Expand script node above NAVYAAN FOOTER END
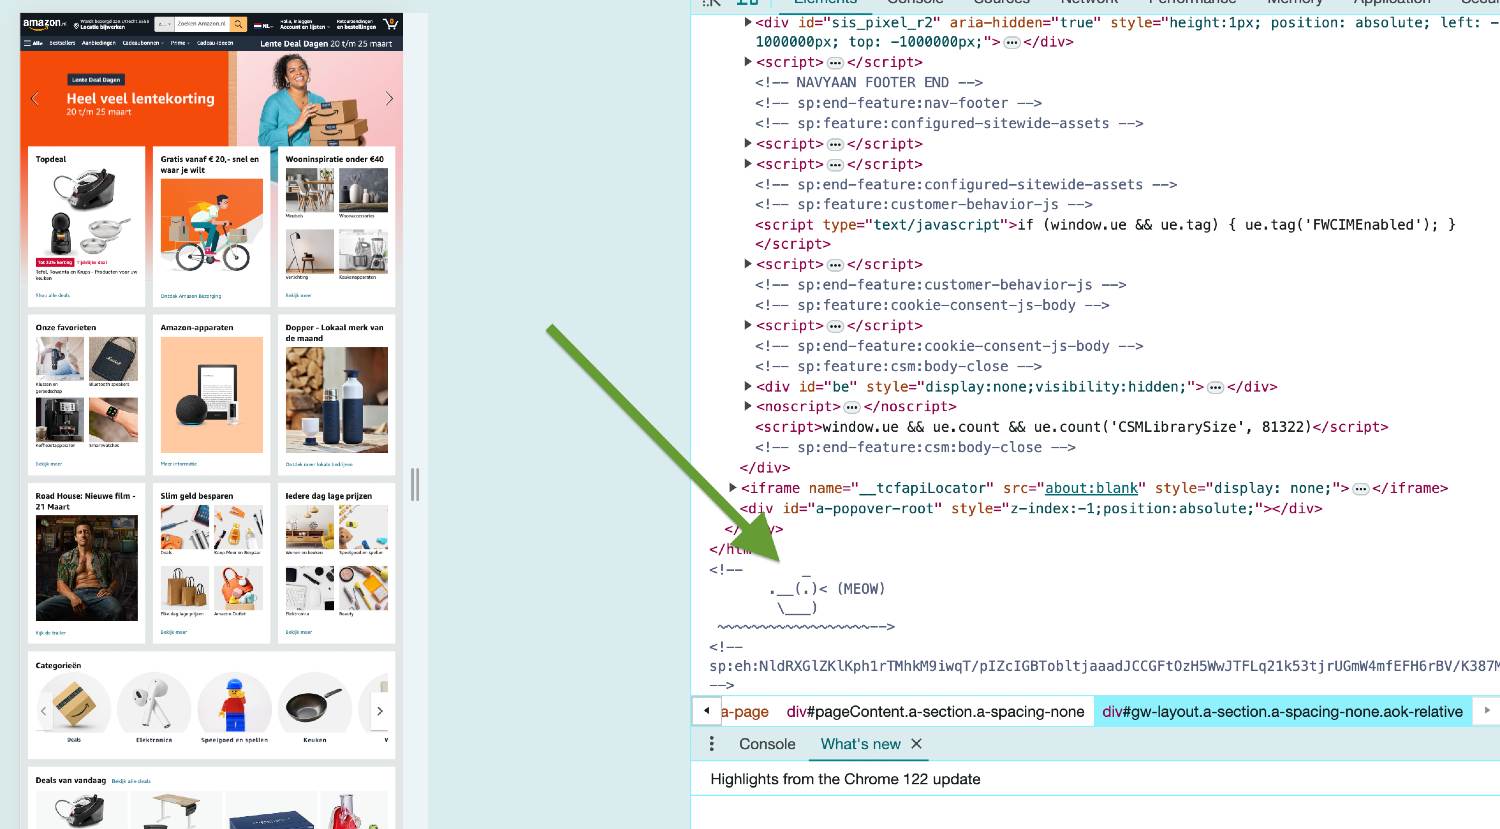This screenshot has height=829, width=1500. [x=748, y=62]
